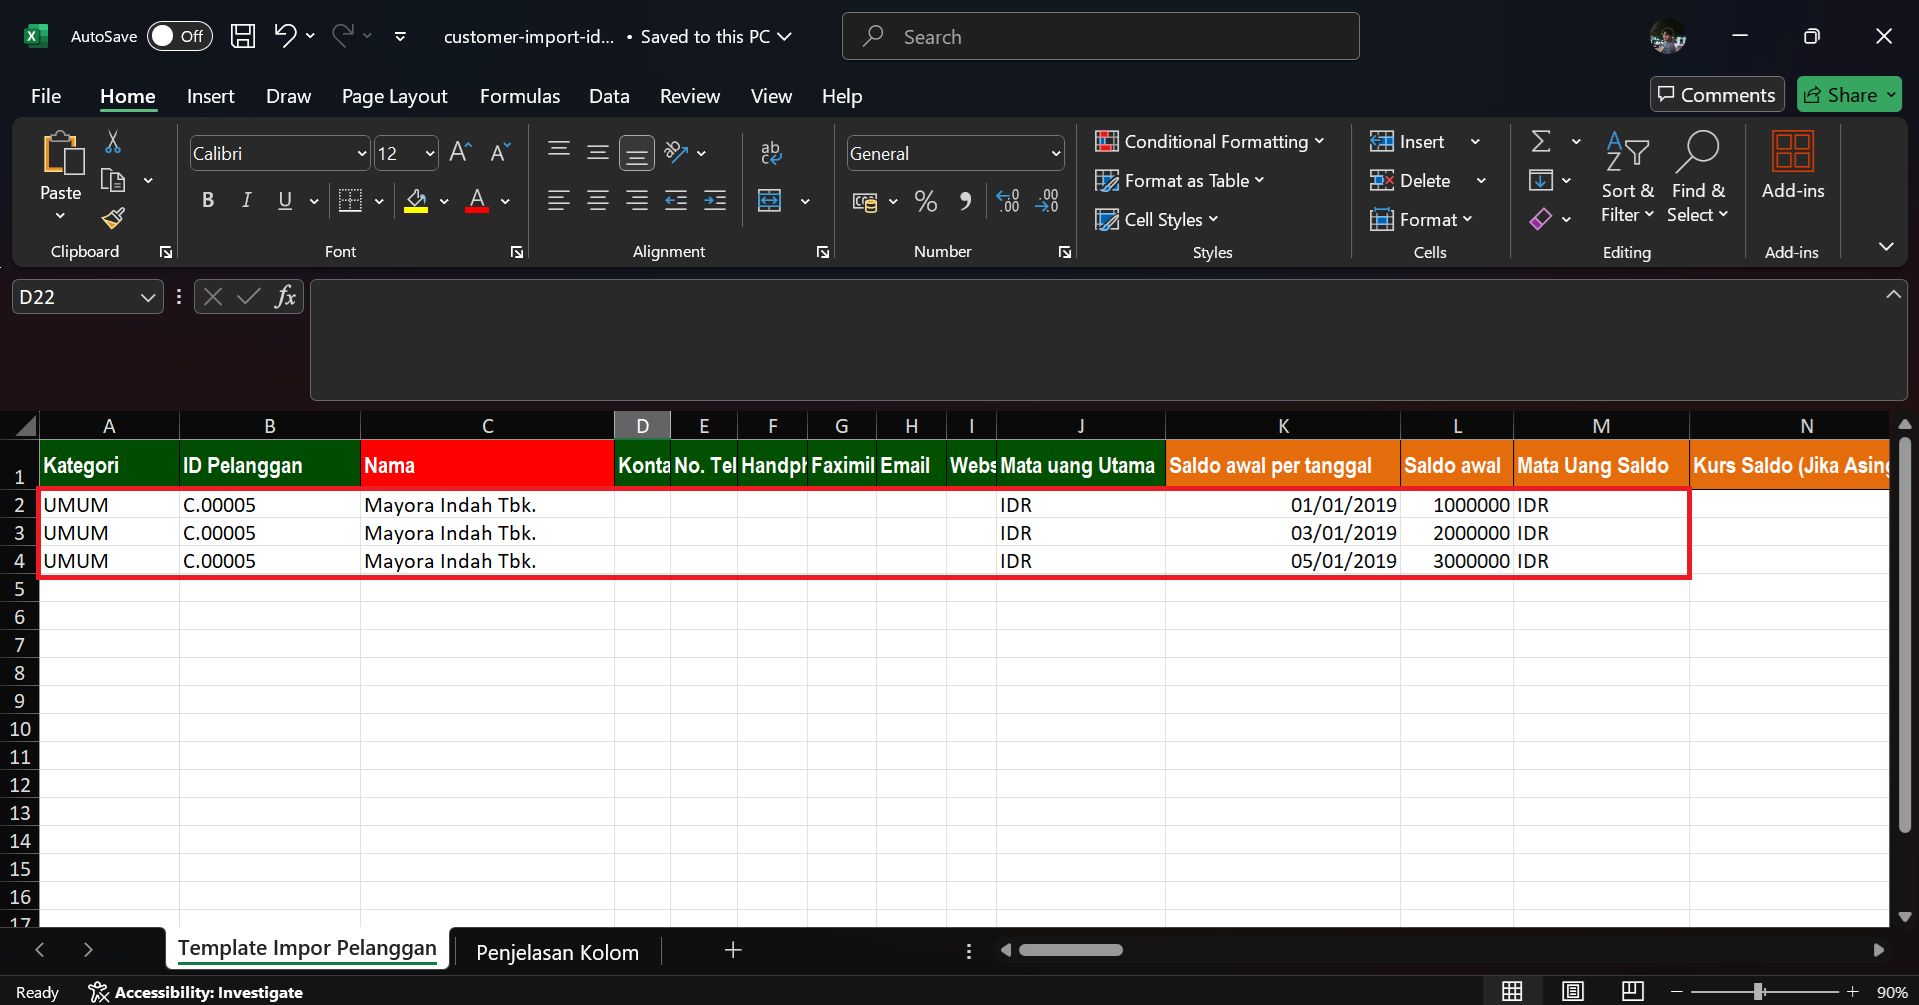Switch to the Penjelasan Kolom sheet tab
This screenshot has width=1919, height=1005.
click(557, 952)
